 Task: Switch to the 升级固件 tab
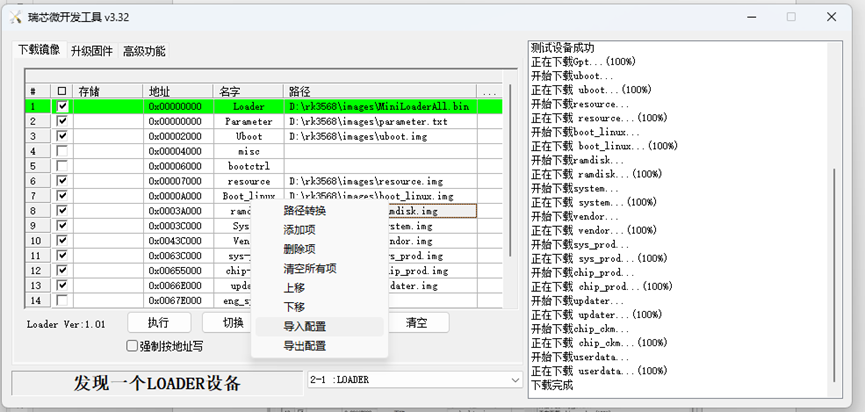click(x=92, y=51)
